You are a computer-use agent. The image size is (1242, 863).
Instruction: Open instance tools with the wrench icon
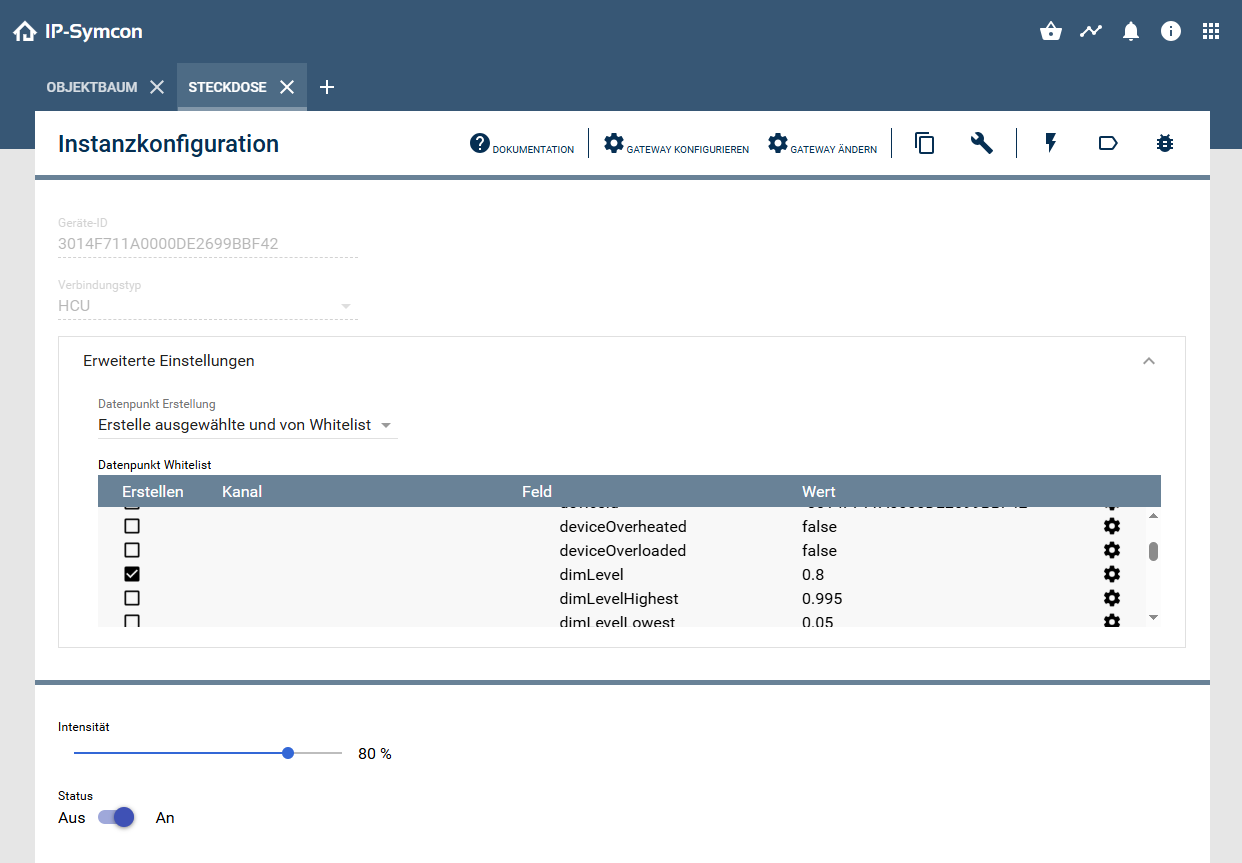pos(981,143)
